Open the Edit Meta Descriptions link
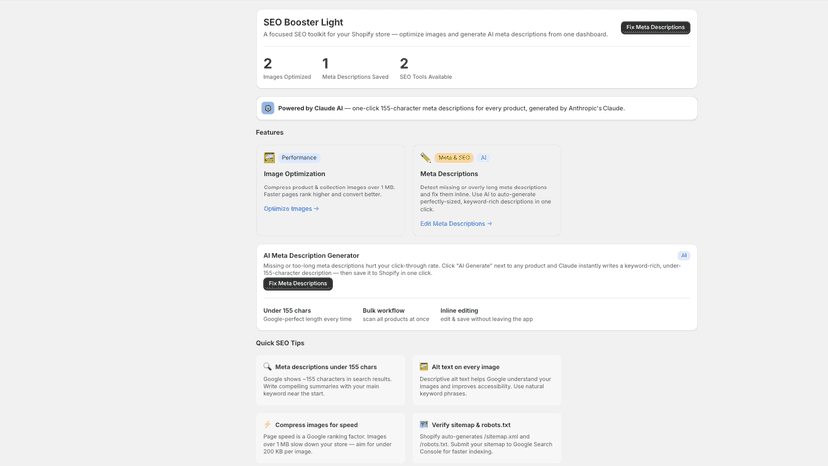Image resolution: width=828 pixels, height=466 pixels. 456,223
